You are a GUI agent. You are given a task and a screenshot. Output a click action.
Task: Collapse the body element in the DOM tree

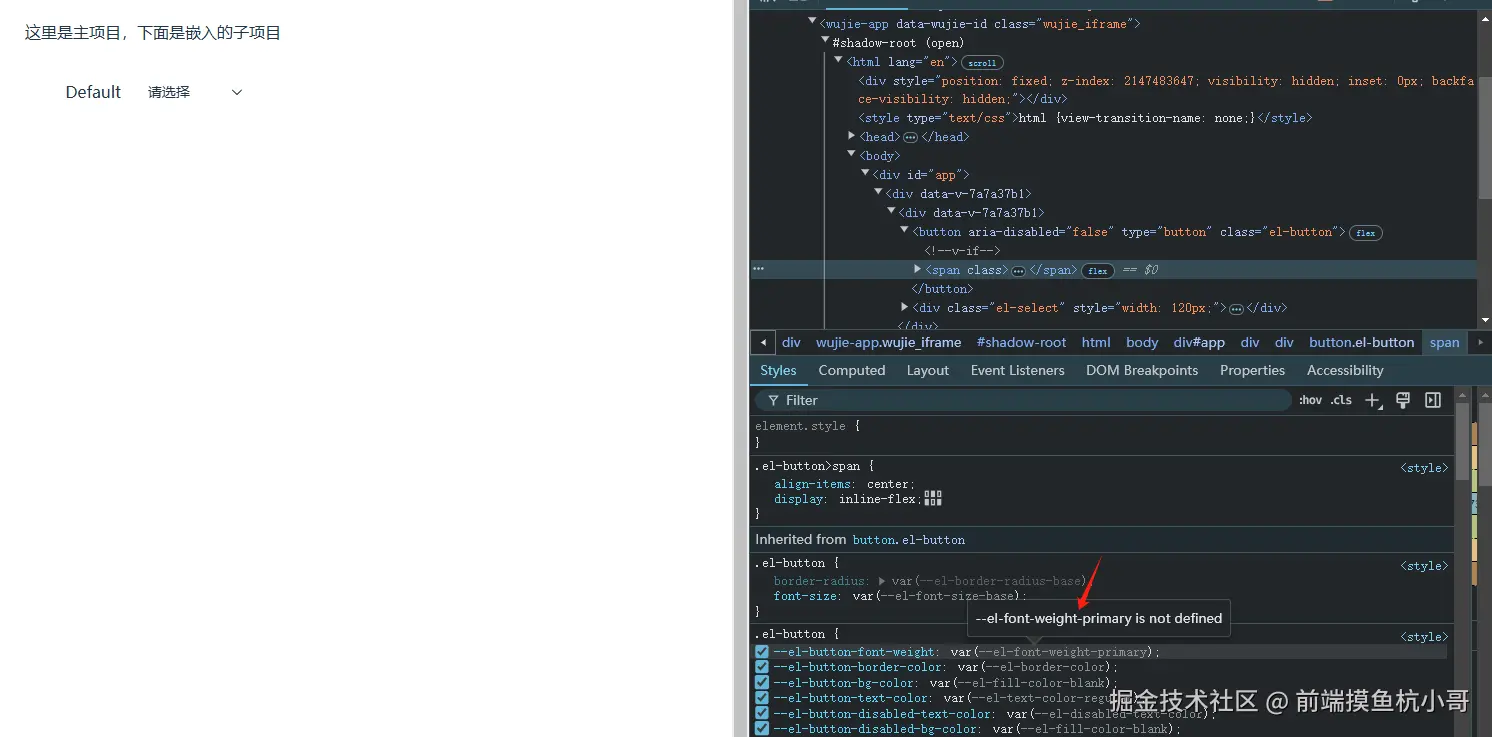851,155
